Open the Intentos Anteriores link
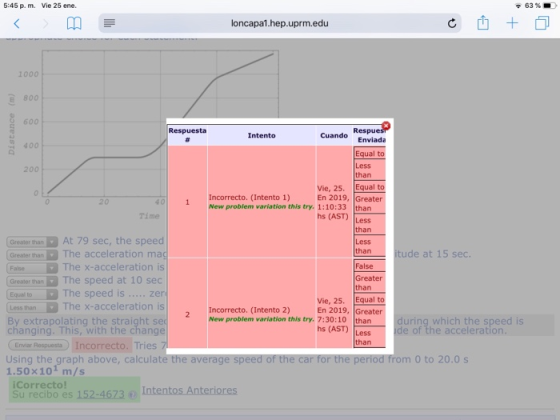This screenshot has width=560, height=420. point(189,390)
